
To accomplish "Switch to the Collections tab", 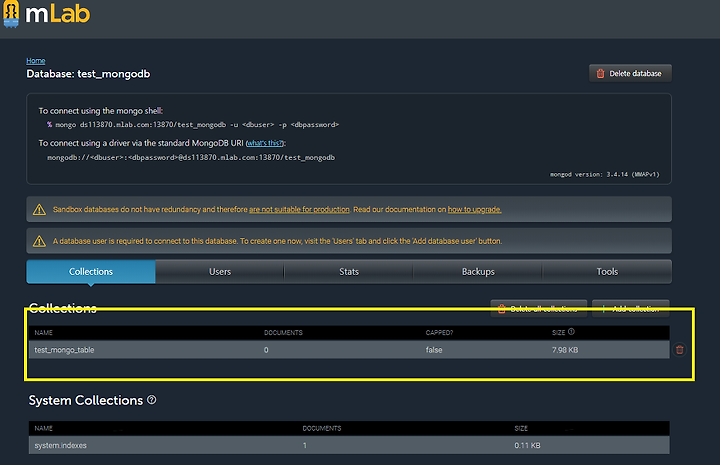I will click(91, 272).
